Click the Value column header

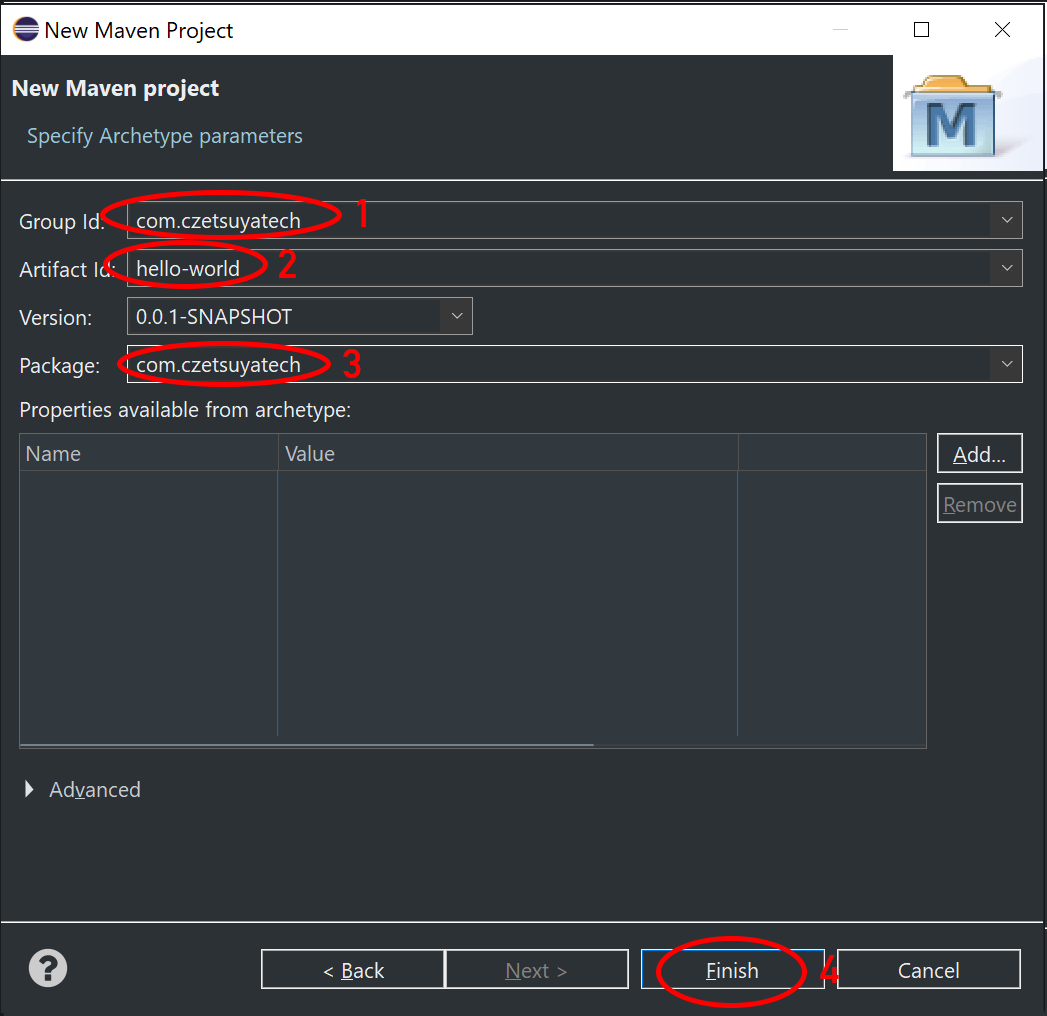pyautogui.click(x=309, y=453)
